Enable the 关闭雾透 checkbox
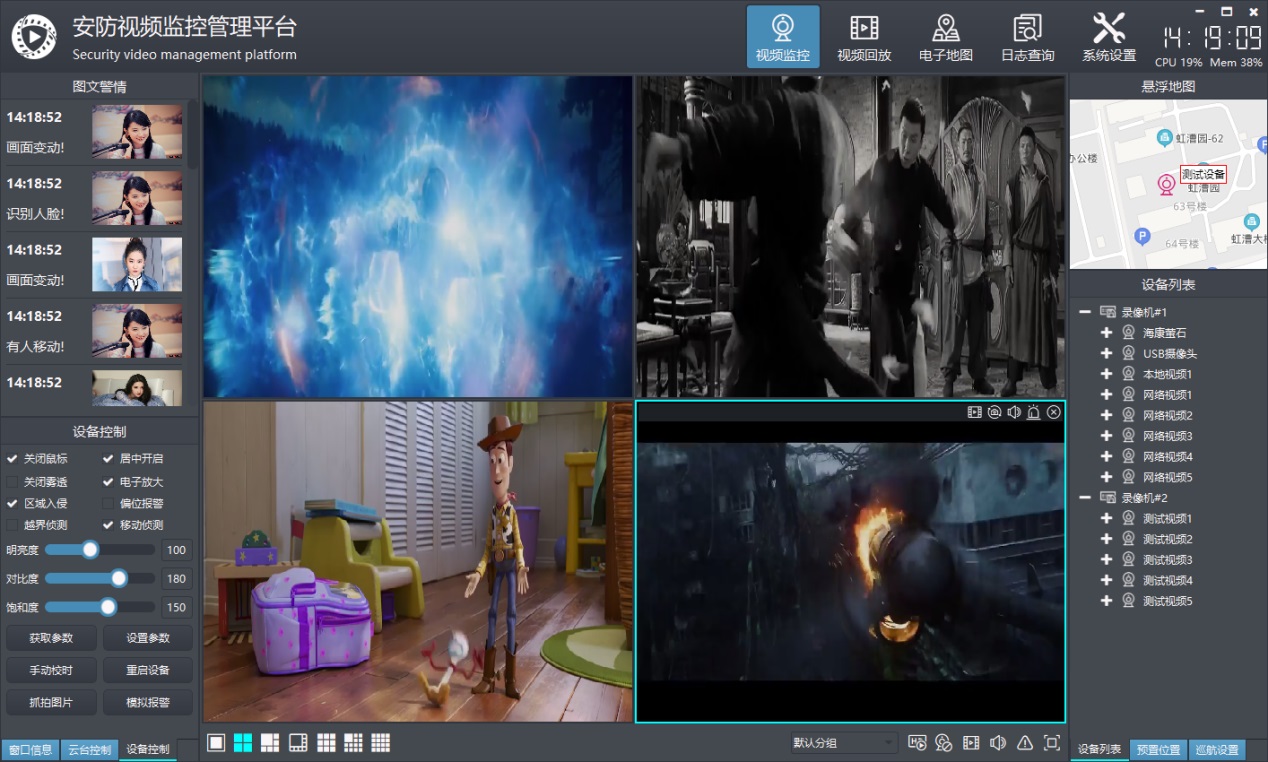 [13, 482]
